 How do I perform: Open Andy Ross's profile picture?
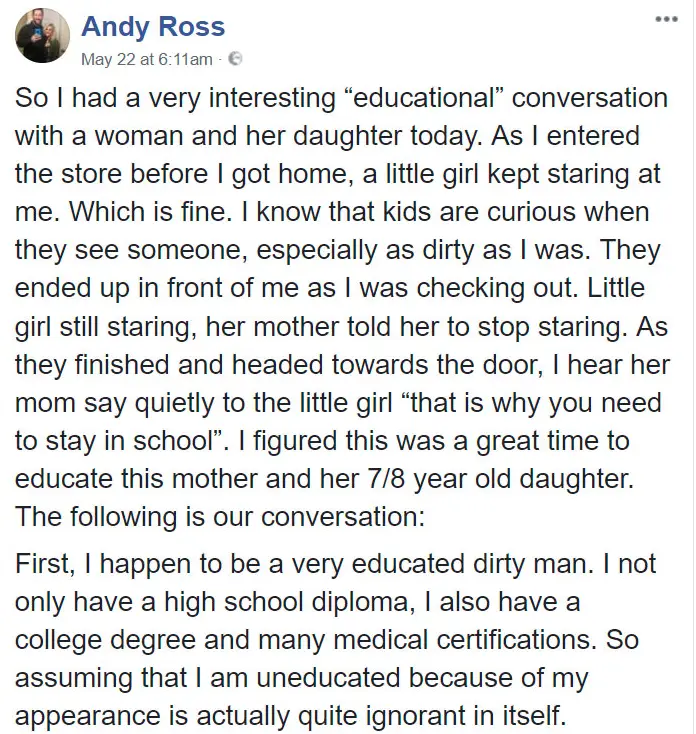coord(43,35)
